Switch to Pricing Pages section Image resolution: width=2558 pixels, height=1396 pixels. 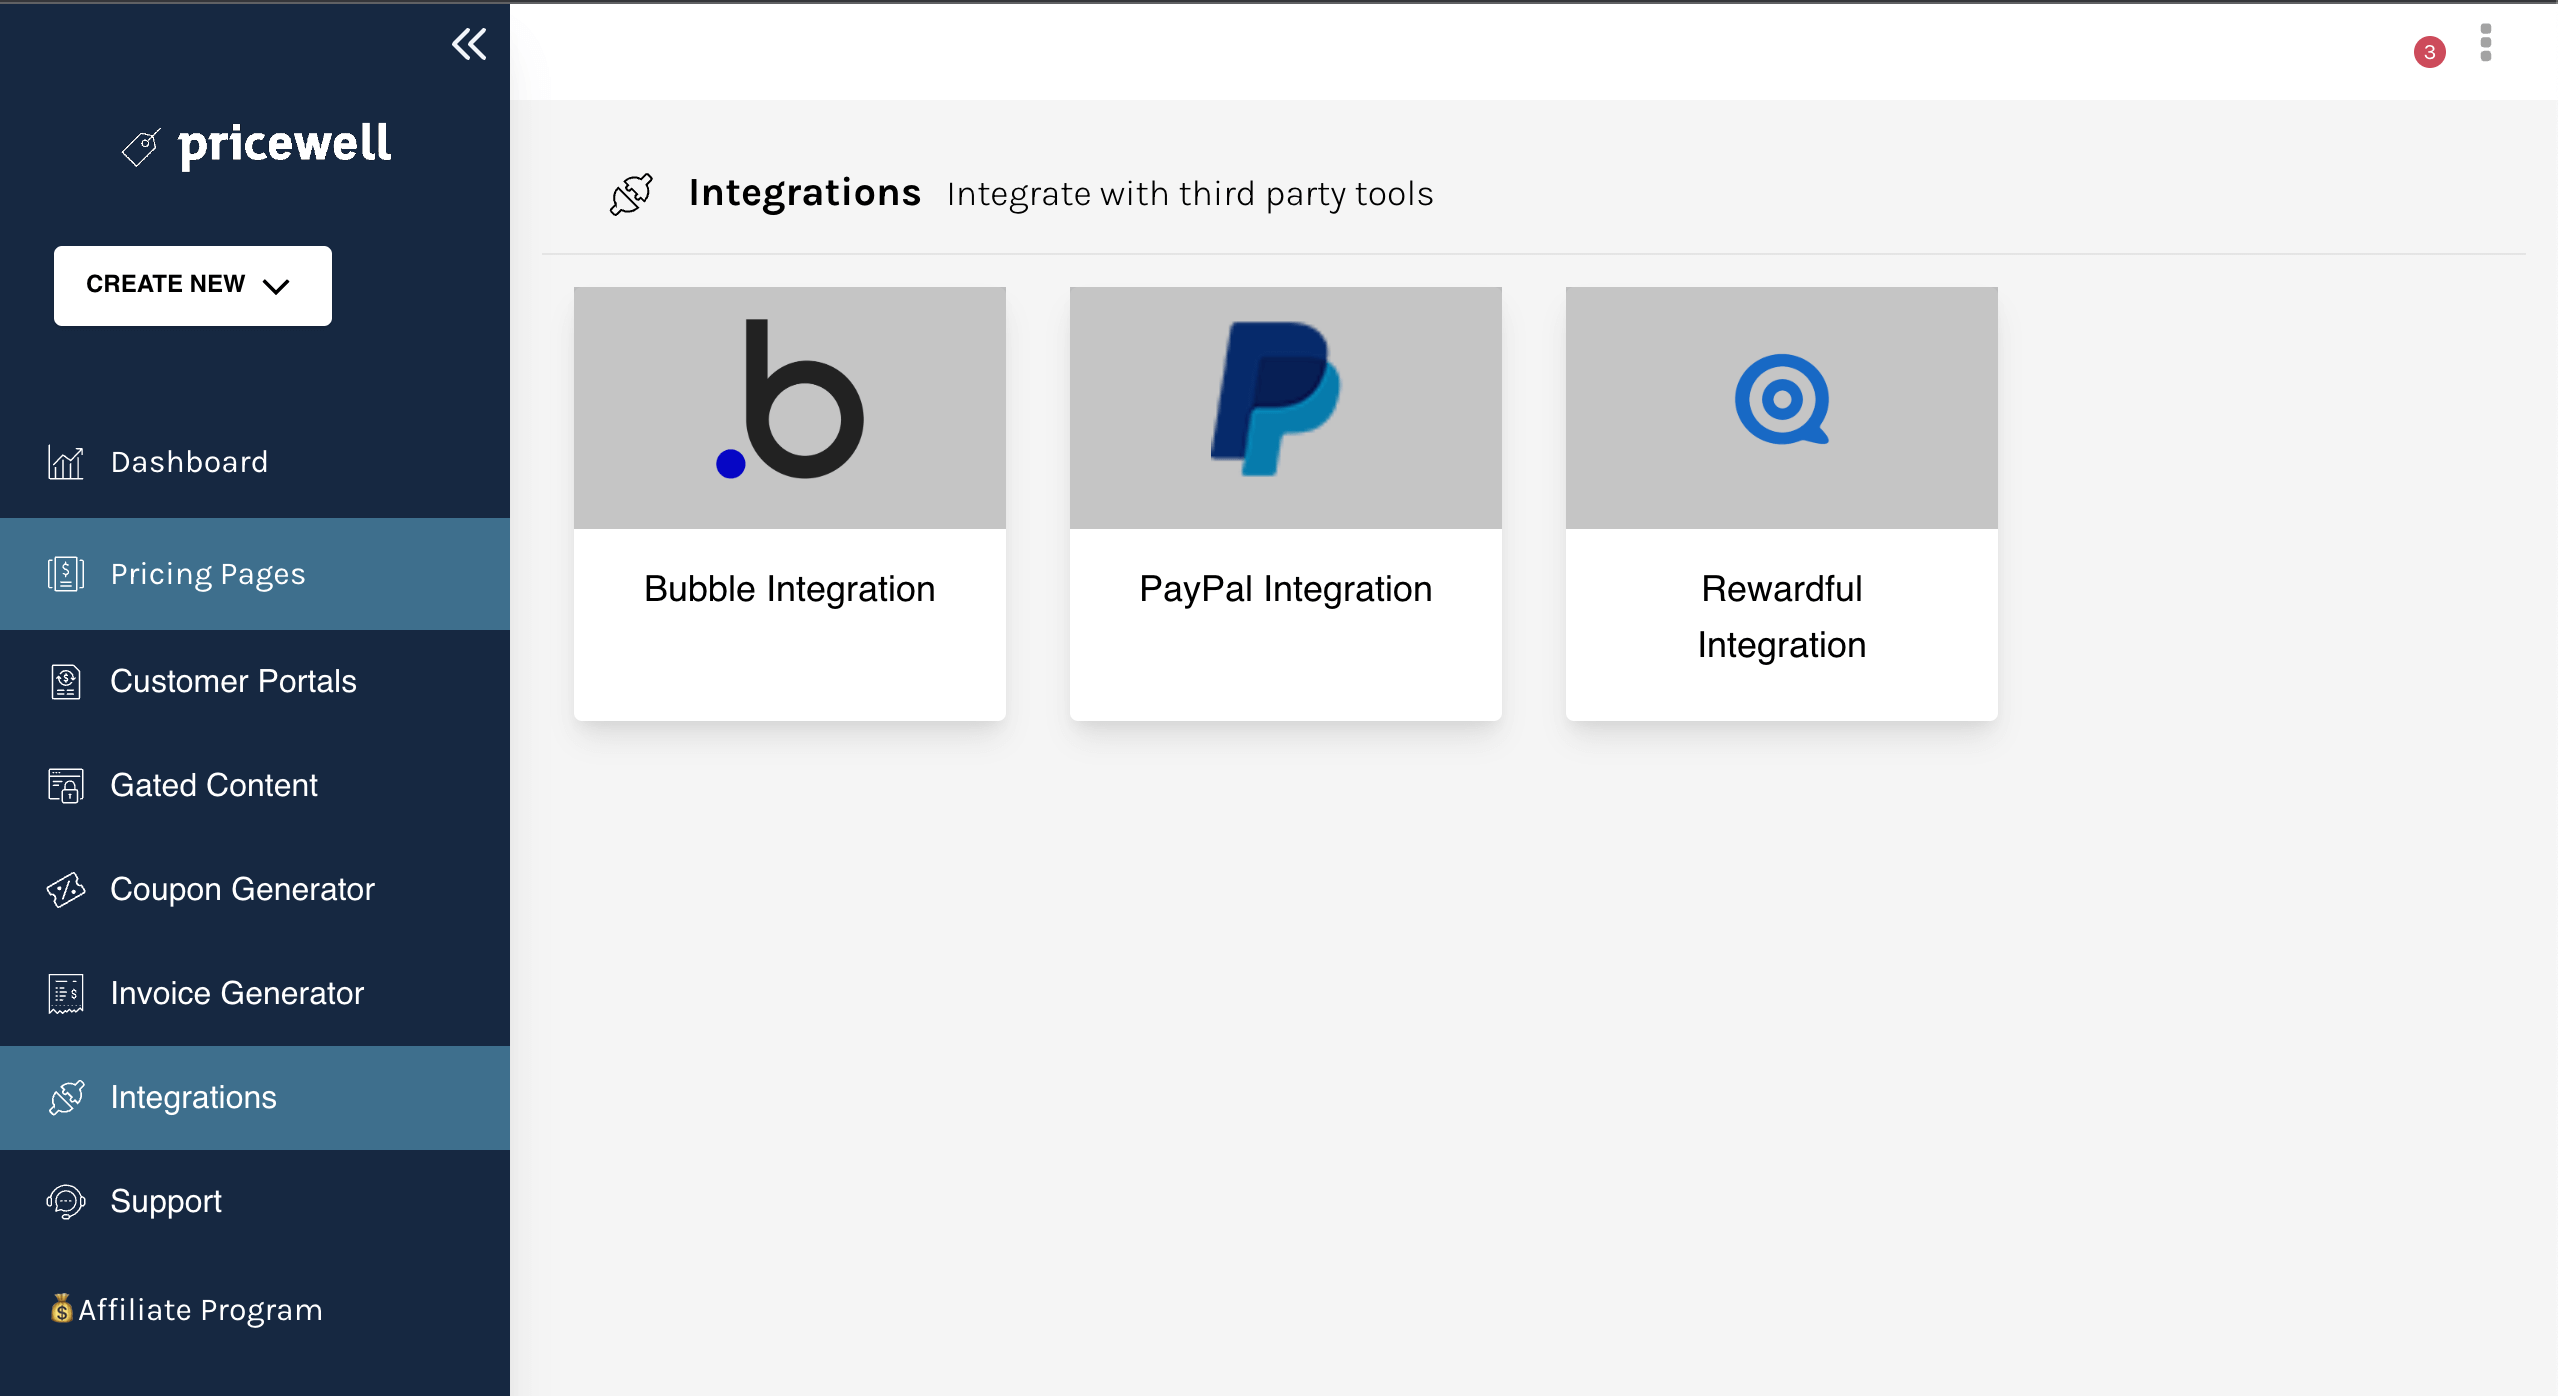click(208, 573)
